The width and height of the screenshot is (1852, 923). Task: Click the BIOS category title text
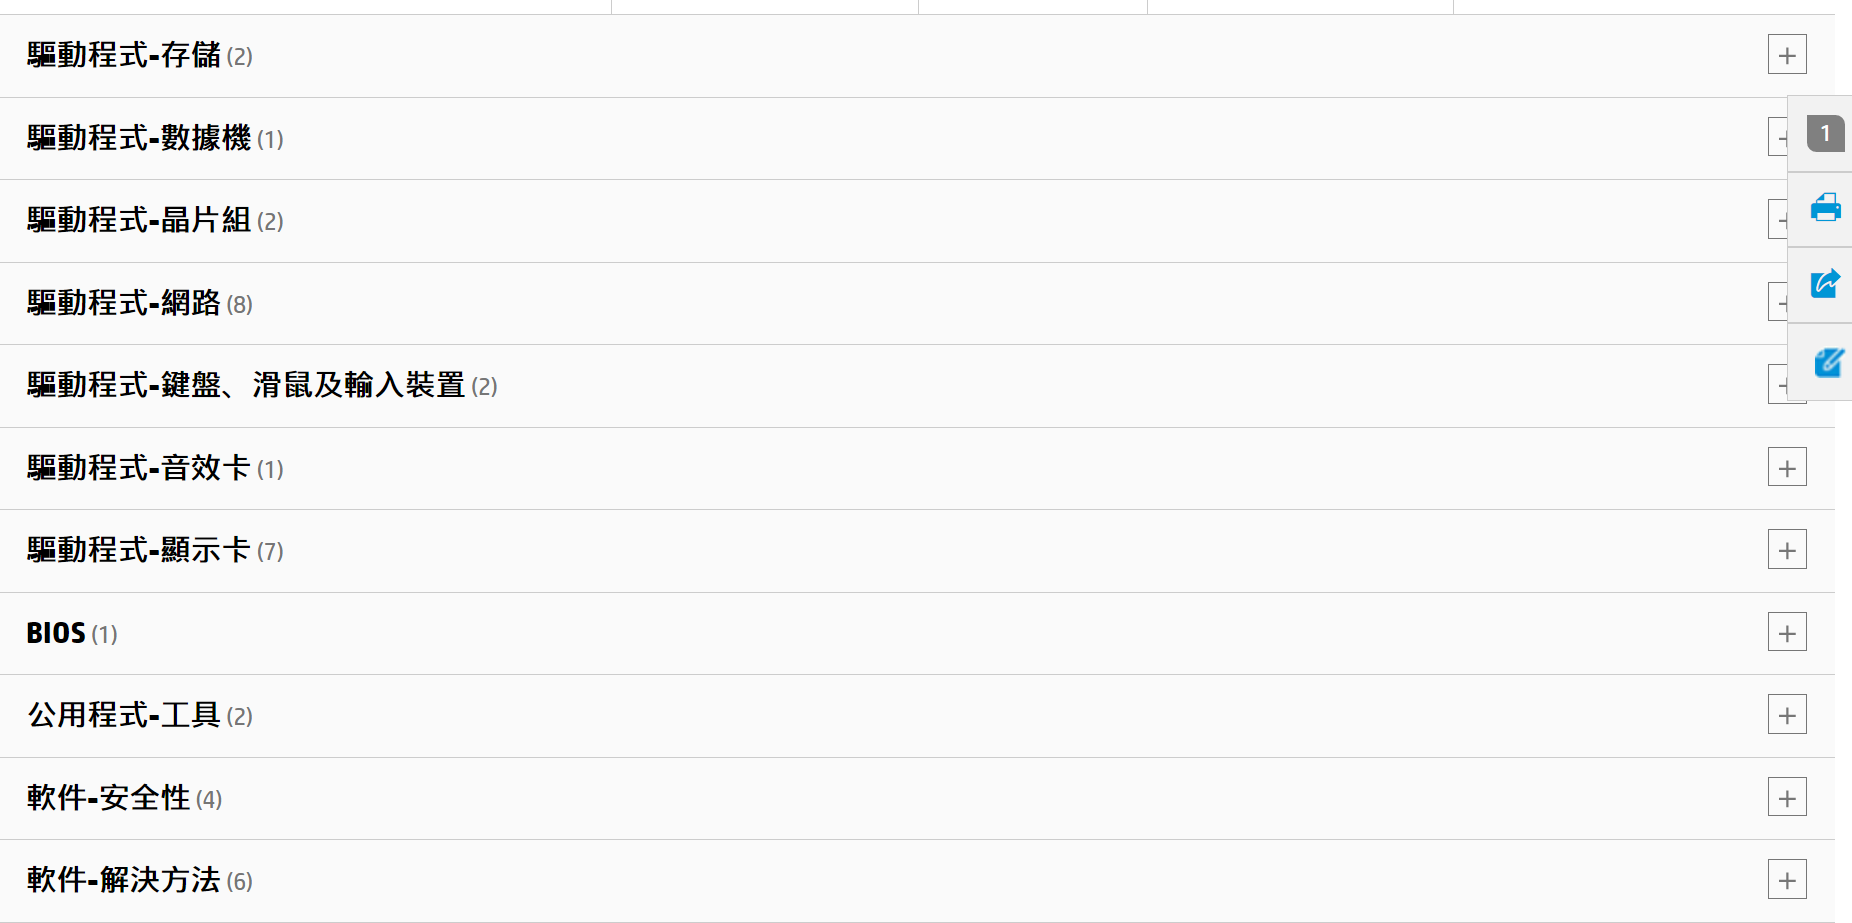56,633
